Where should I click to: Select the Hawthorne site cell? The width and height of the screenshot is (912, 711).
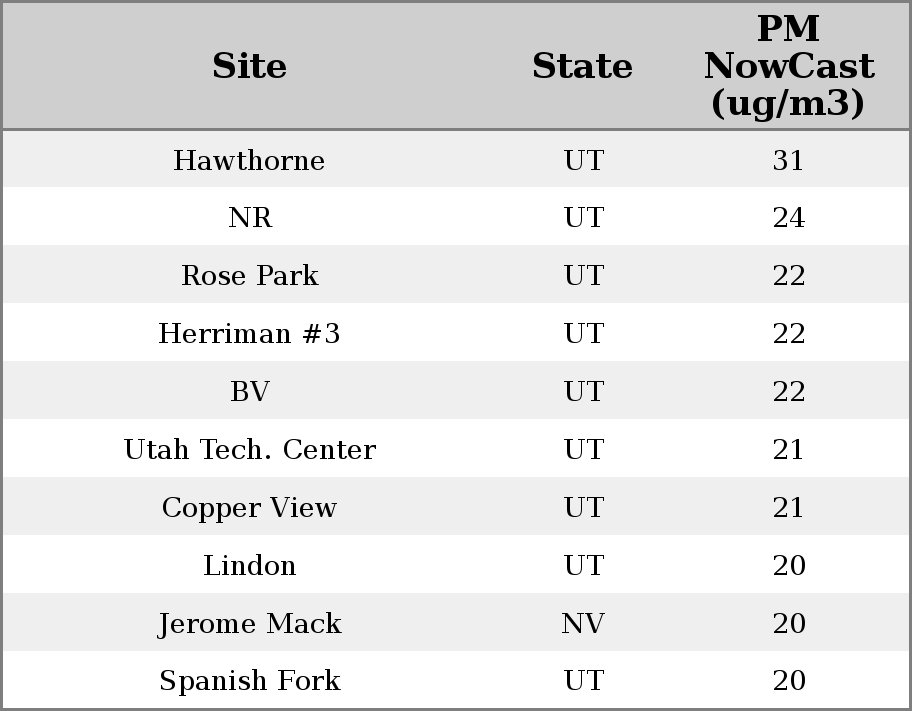[249, 160]
